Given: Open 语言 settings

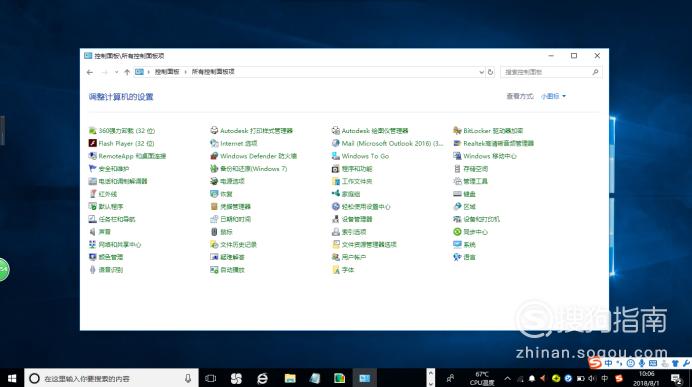Looking at the screenshot, I should point(464,257).
